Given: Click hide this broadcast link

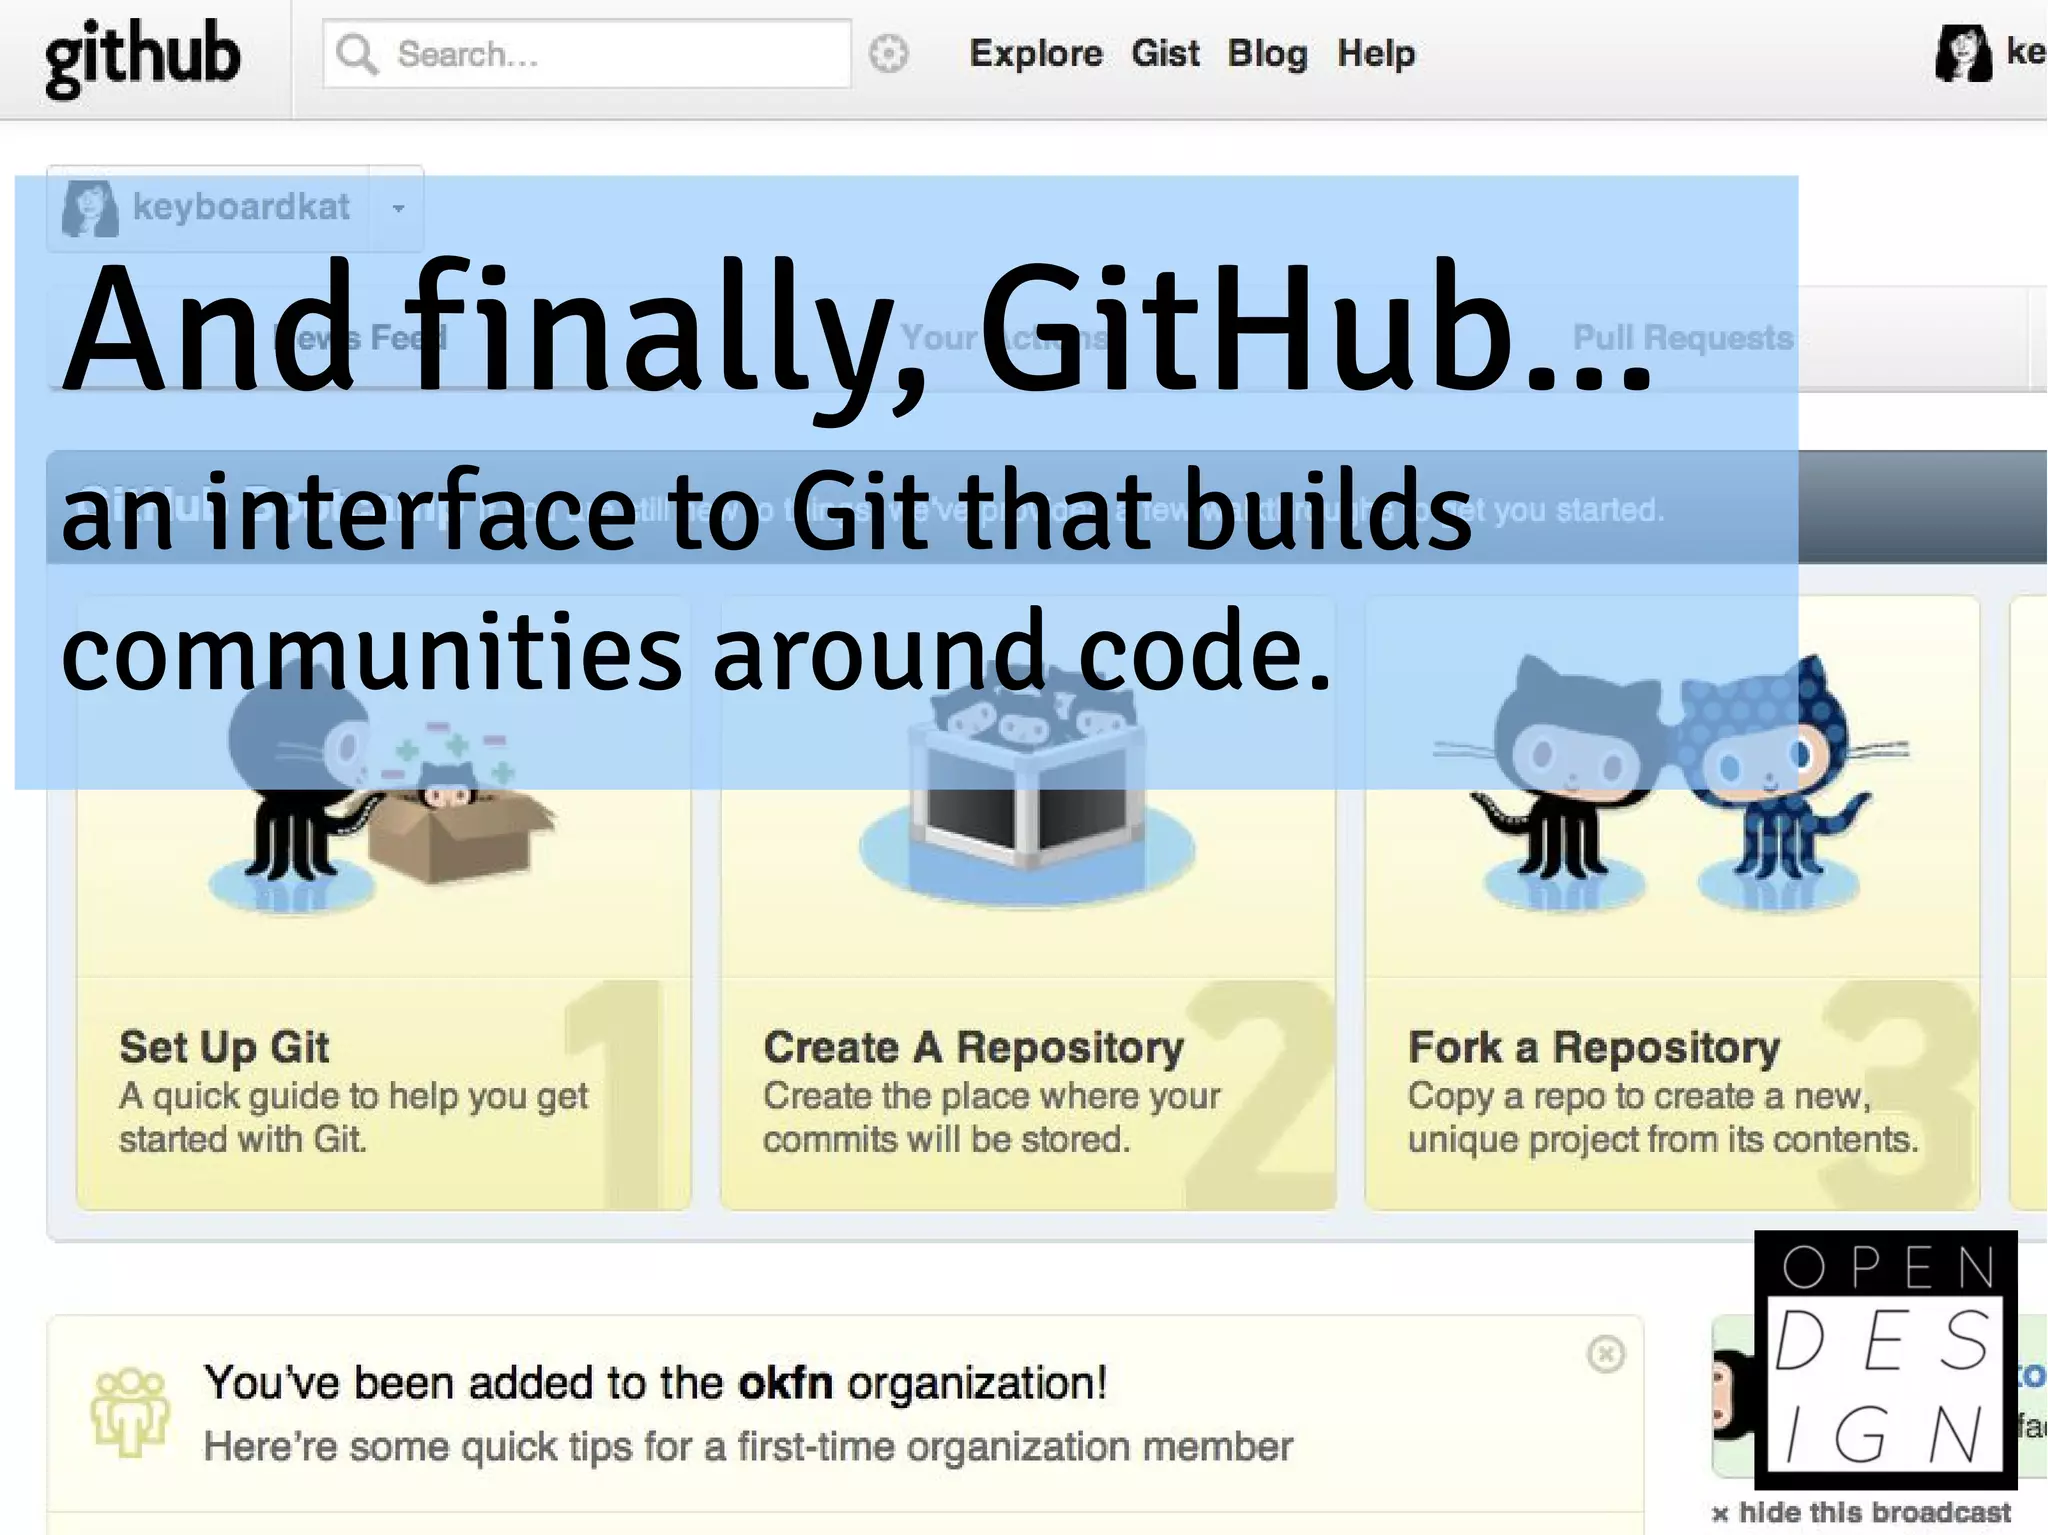Looking at the screenshot, I should [1861, 1513].
